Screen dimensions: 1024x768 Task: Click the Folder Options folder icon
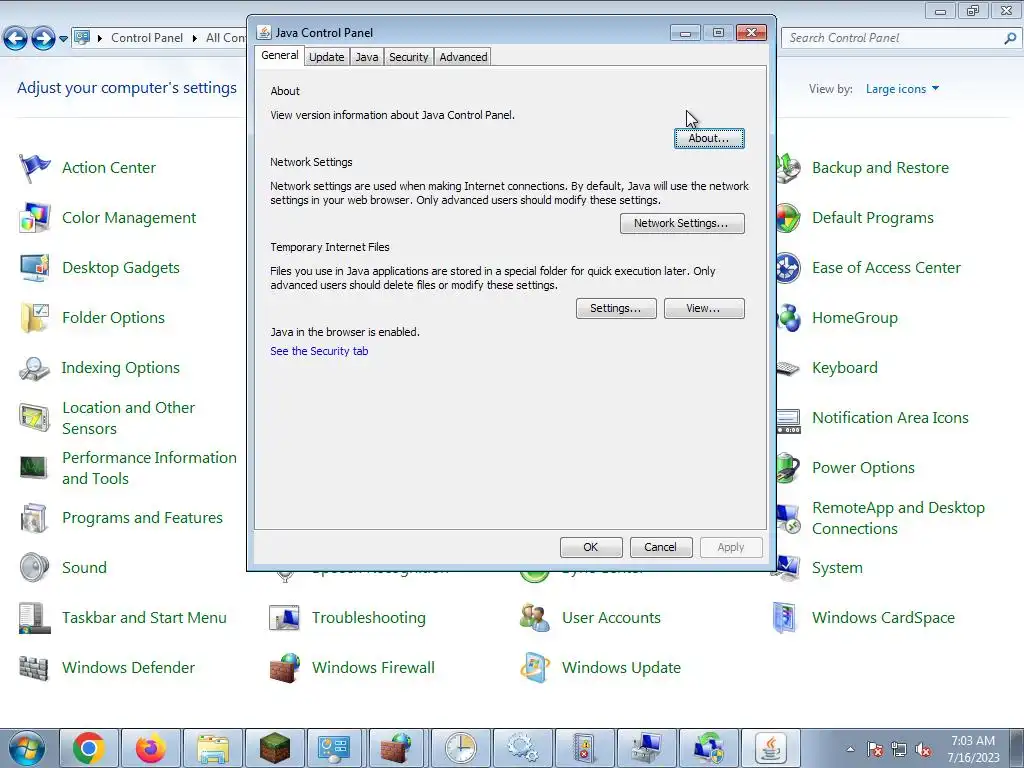coord(34,318)
